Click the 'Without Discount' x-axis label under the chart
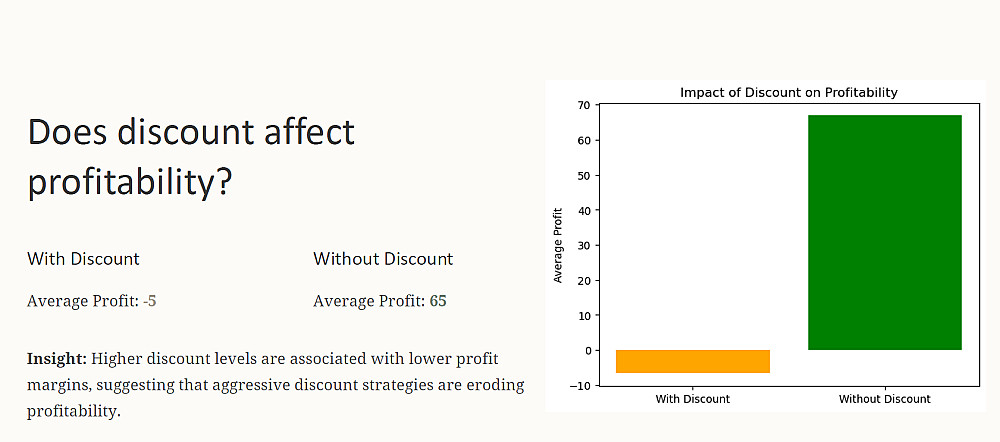1000x442 pixels. point(884,399)
